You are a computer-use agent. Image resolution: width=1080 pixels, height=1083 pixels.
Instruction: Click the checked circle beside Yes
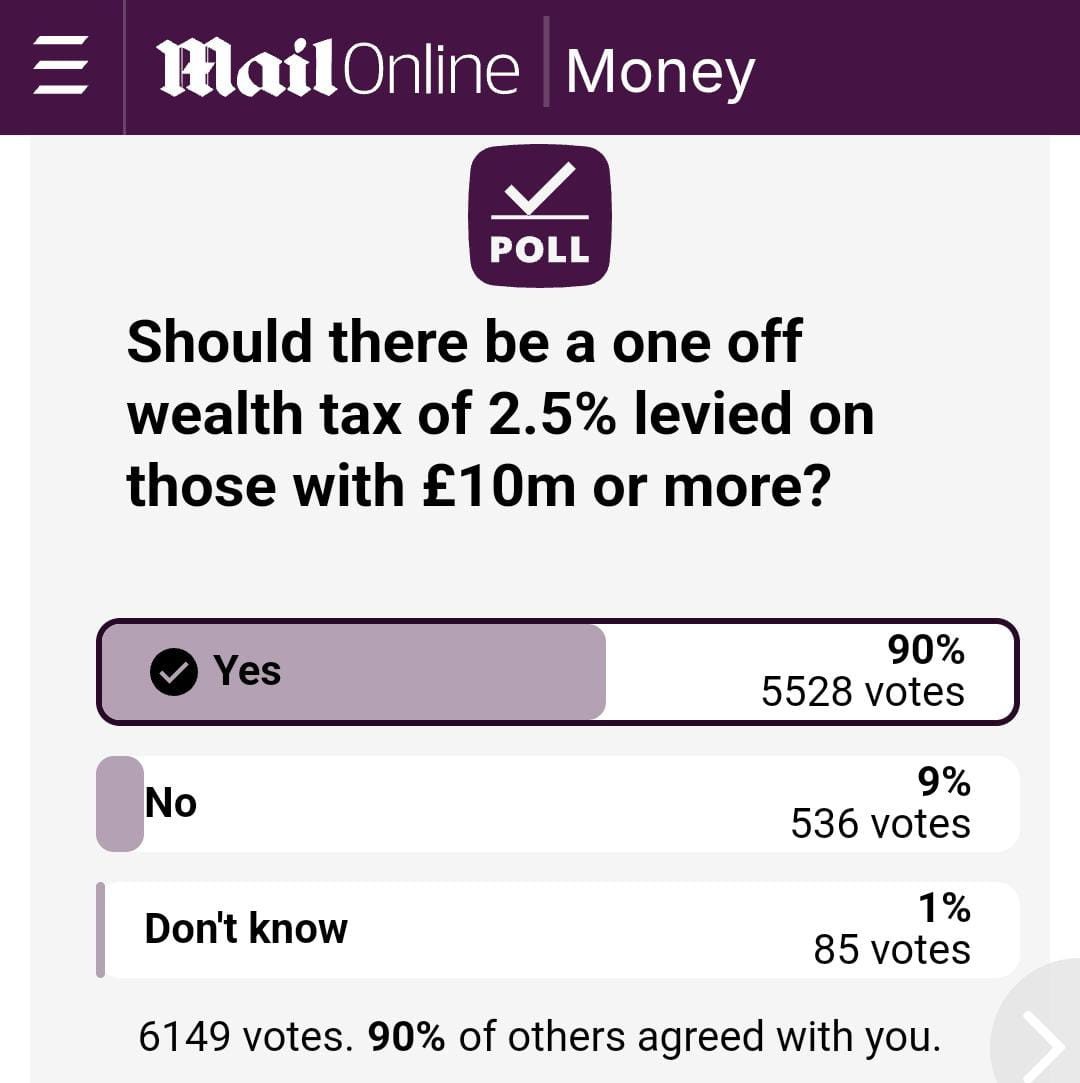(x=174, y=671)
